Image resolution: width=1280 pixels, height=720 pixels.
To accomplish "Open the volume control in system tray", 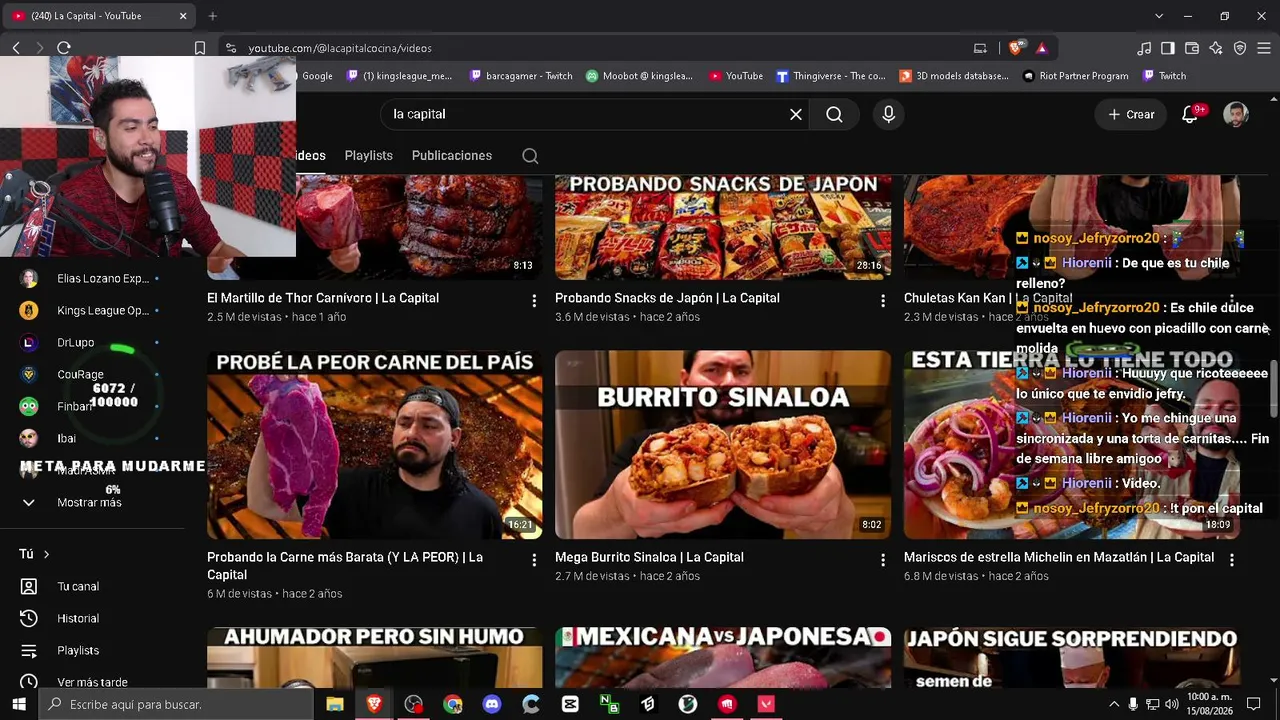I will pos(1171,704).
